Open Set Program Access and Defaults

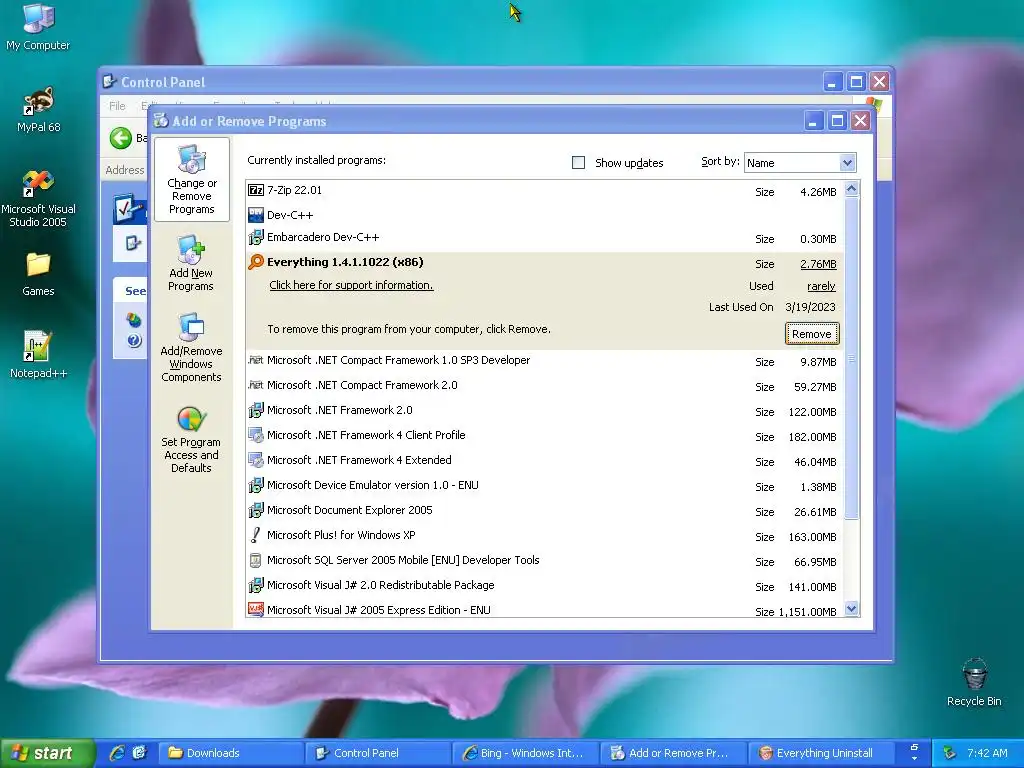(191, 440)
